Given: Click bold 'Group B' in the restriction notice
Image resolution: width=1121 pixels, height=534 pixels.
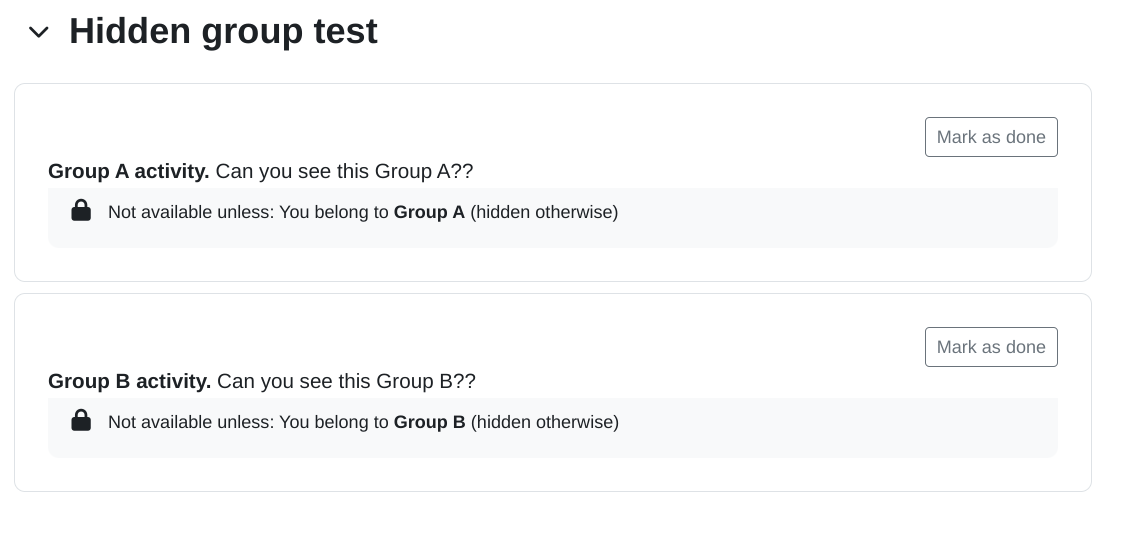Looking at the screenshot, I should 430,422.
